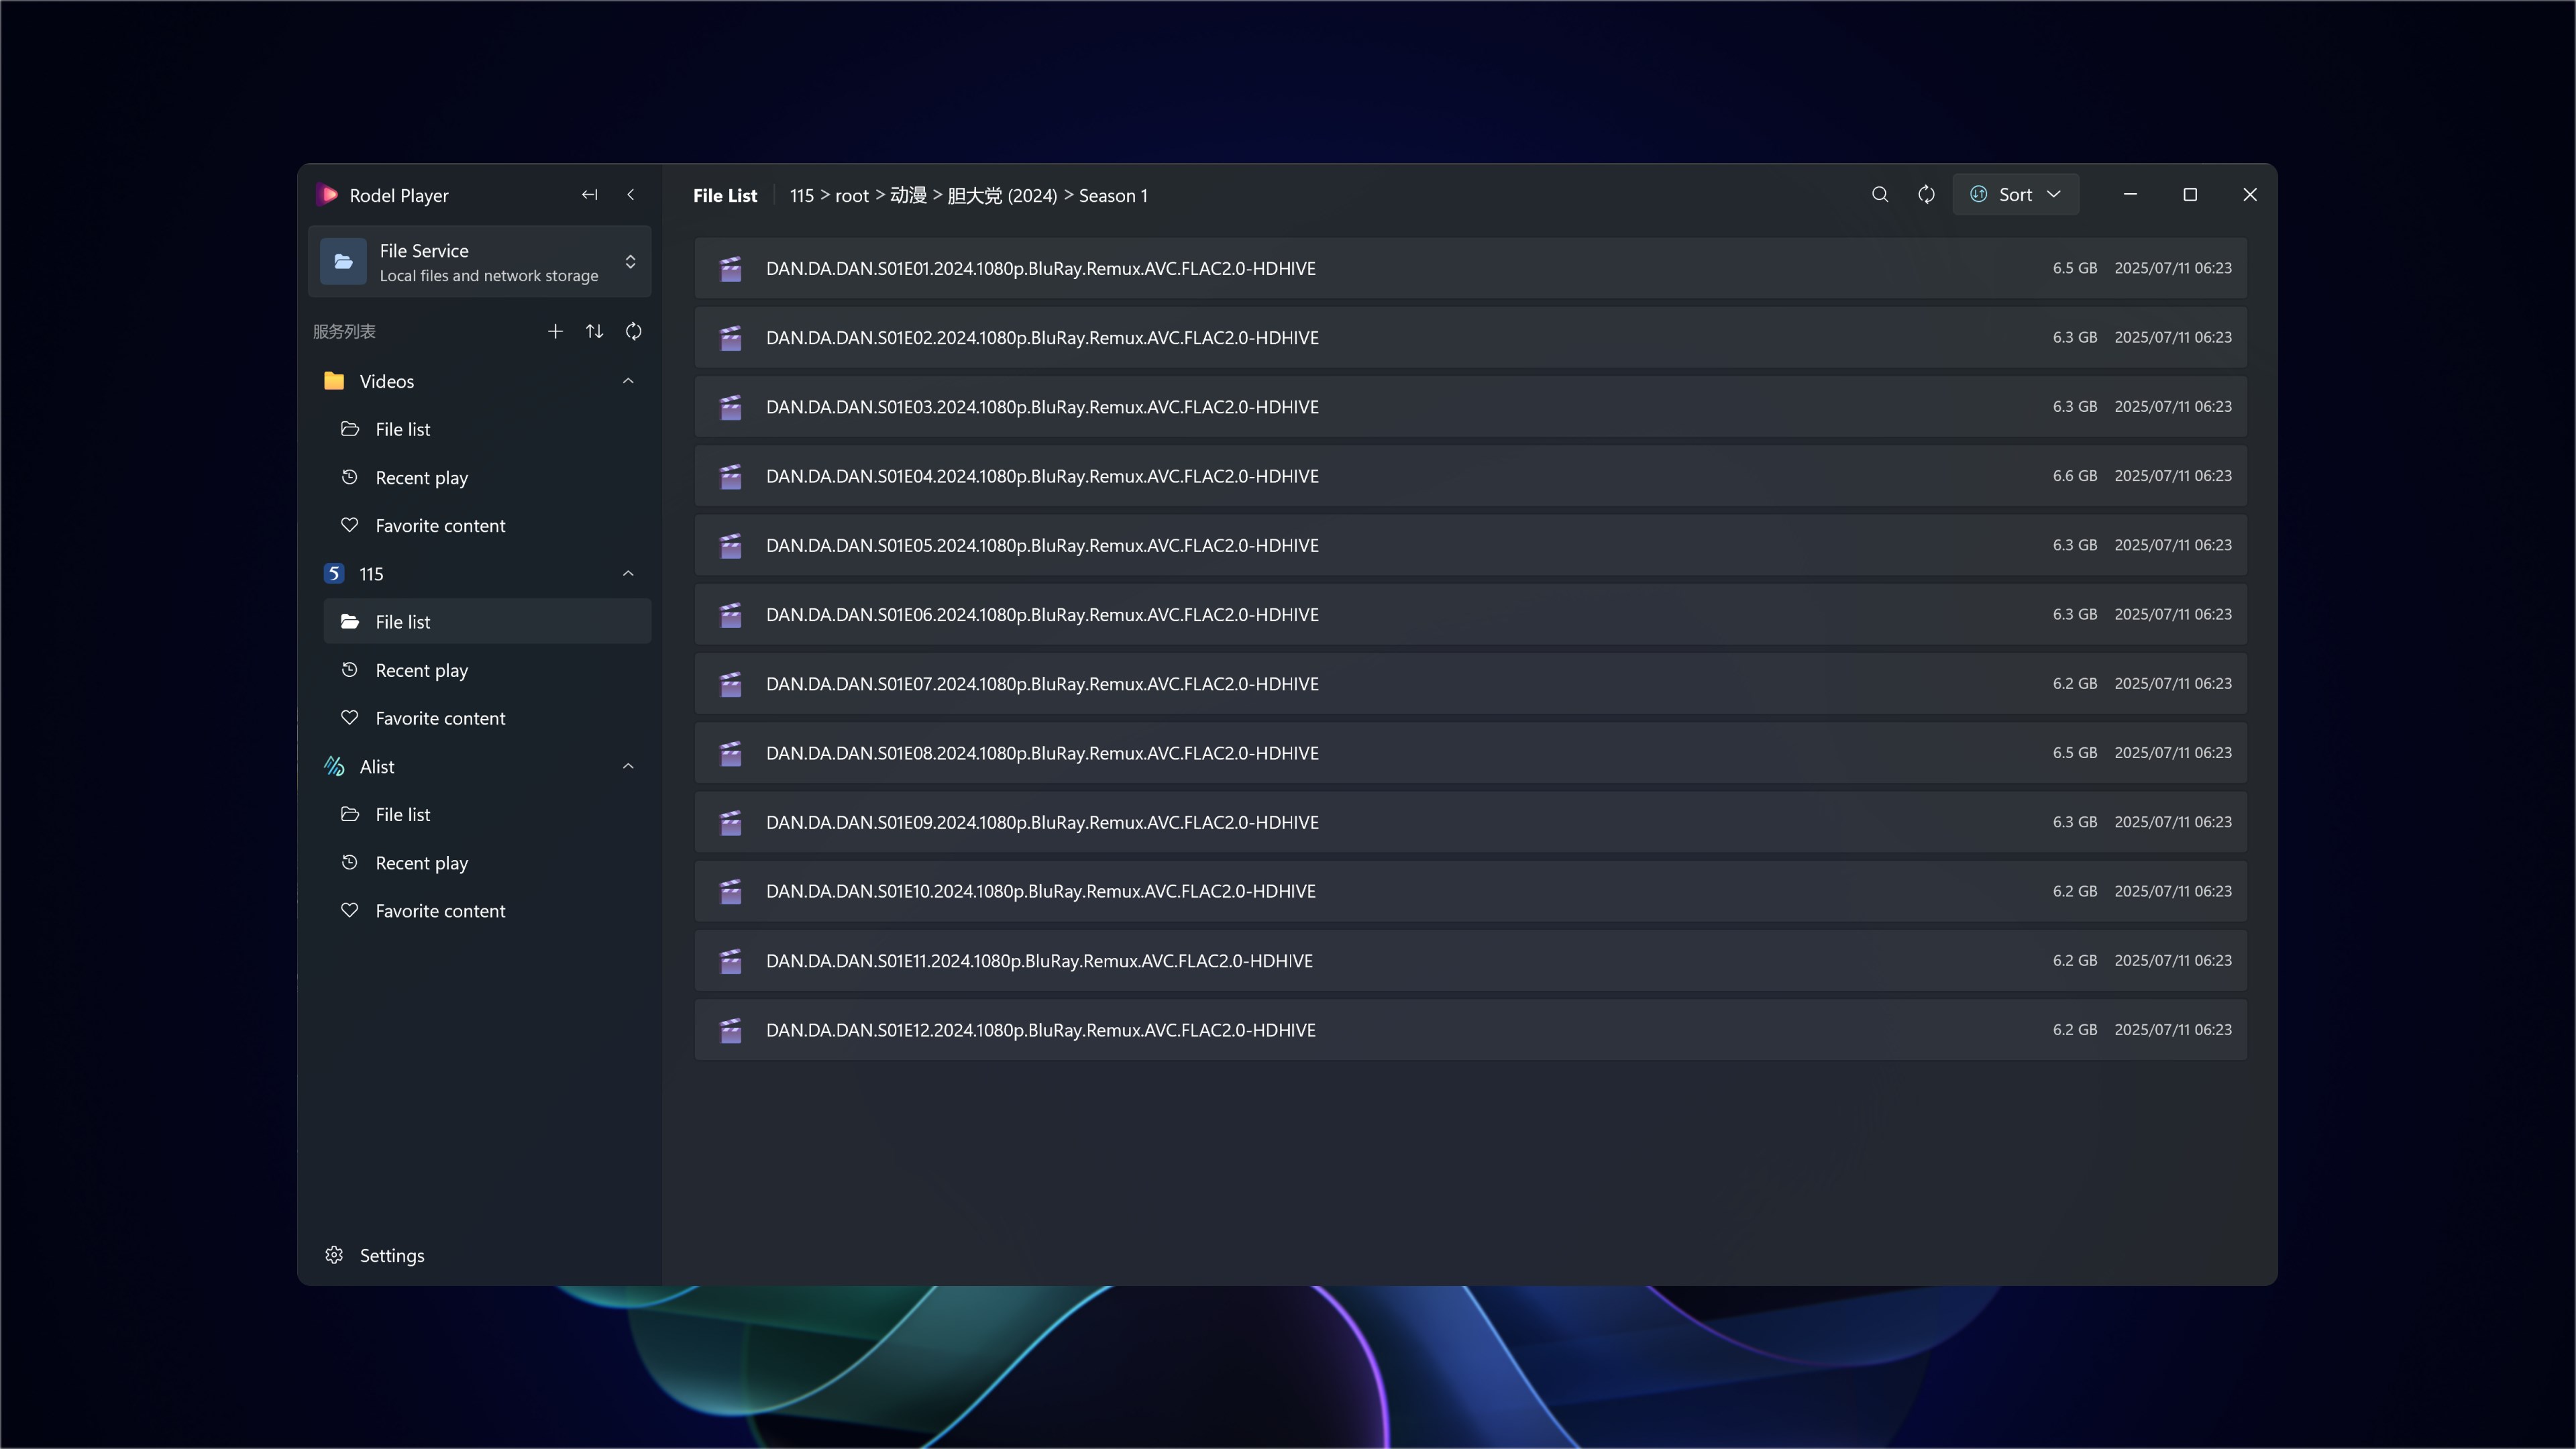Collapse the sidebar navigation pane
The height and width of the screenshot is (1449, 2576).
click(x=590, y=195)
